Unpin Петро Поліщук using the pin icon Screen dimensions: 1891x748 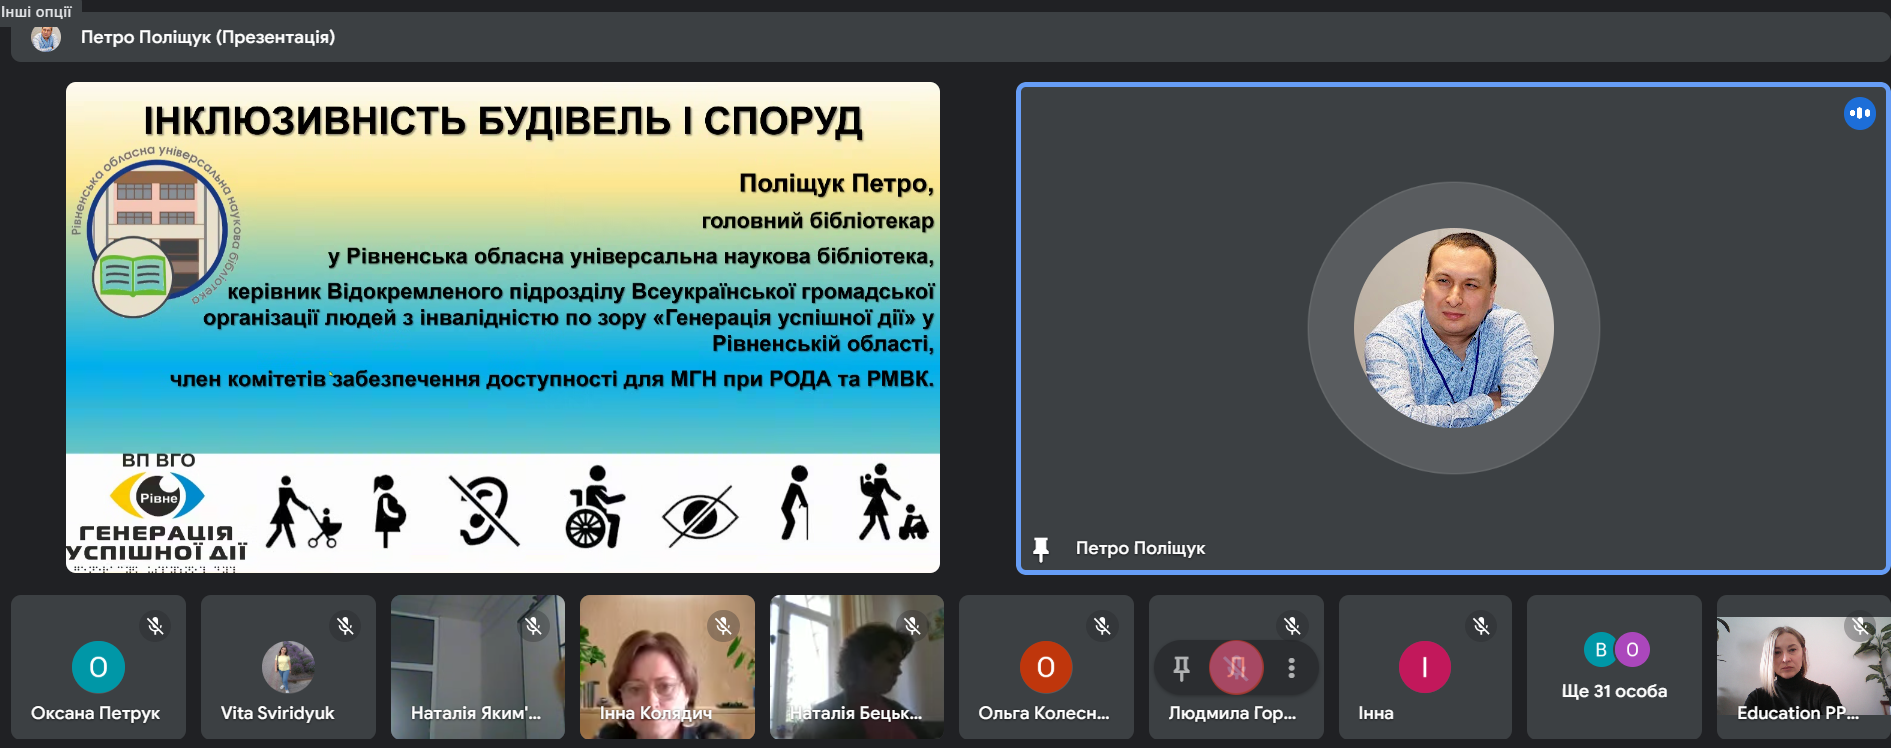[1041, 549]
